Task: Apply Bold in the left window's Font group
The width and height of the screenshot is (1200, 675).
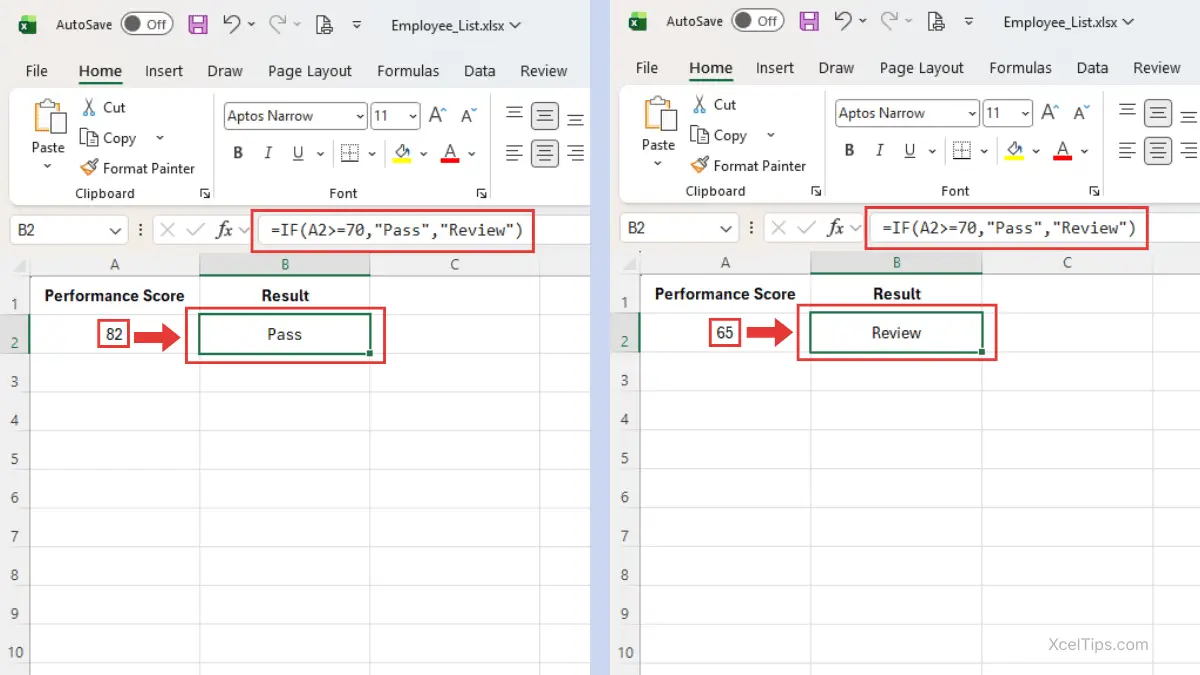Action: [238, 153]
